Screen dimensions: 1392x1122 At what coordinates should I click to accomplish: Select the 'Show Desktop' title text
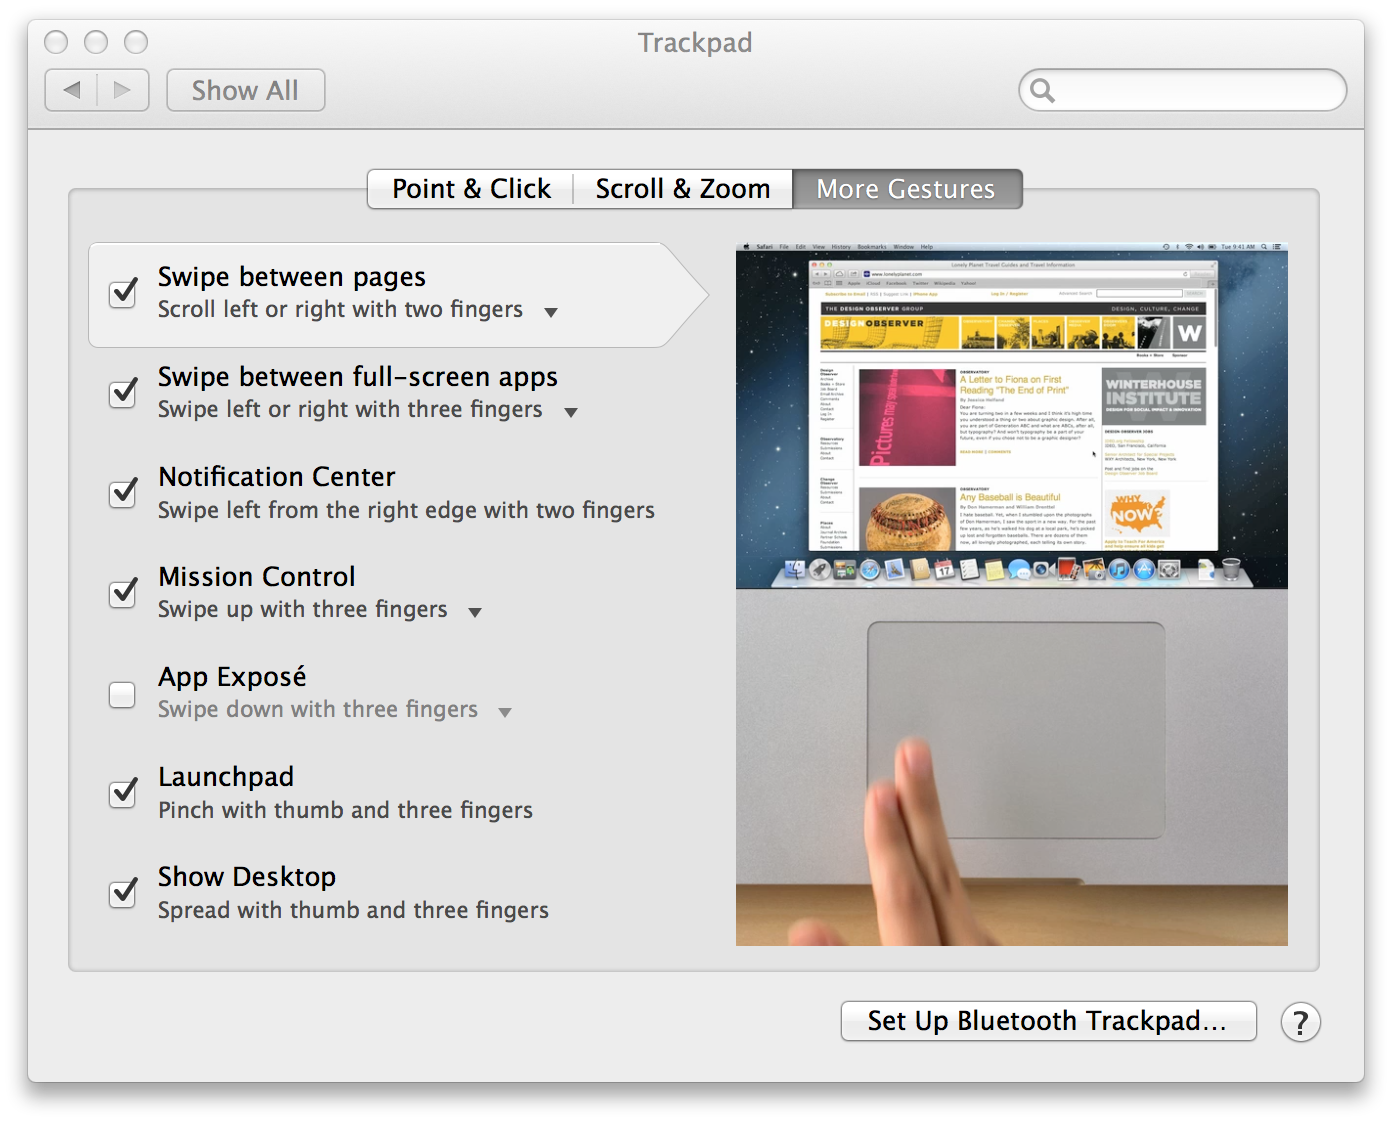point(247,877)
